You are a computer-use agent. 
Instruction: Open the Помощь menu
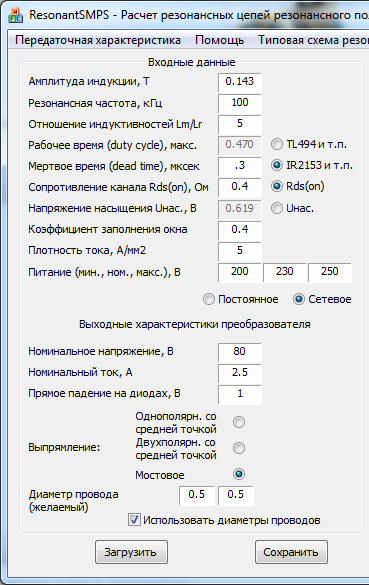click(x=219, y=40)
